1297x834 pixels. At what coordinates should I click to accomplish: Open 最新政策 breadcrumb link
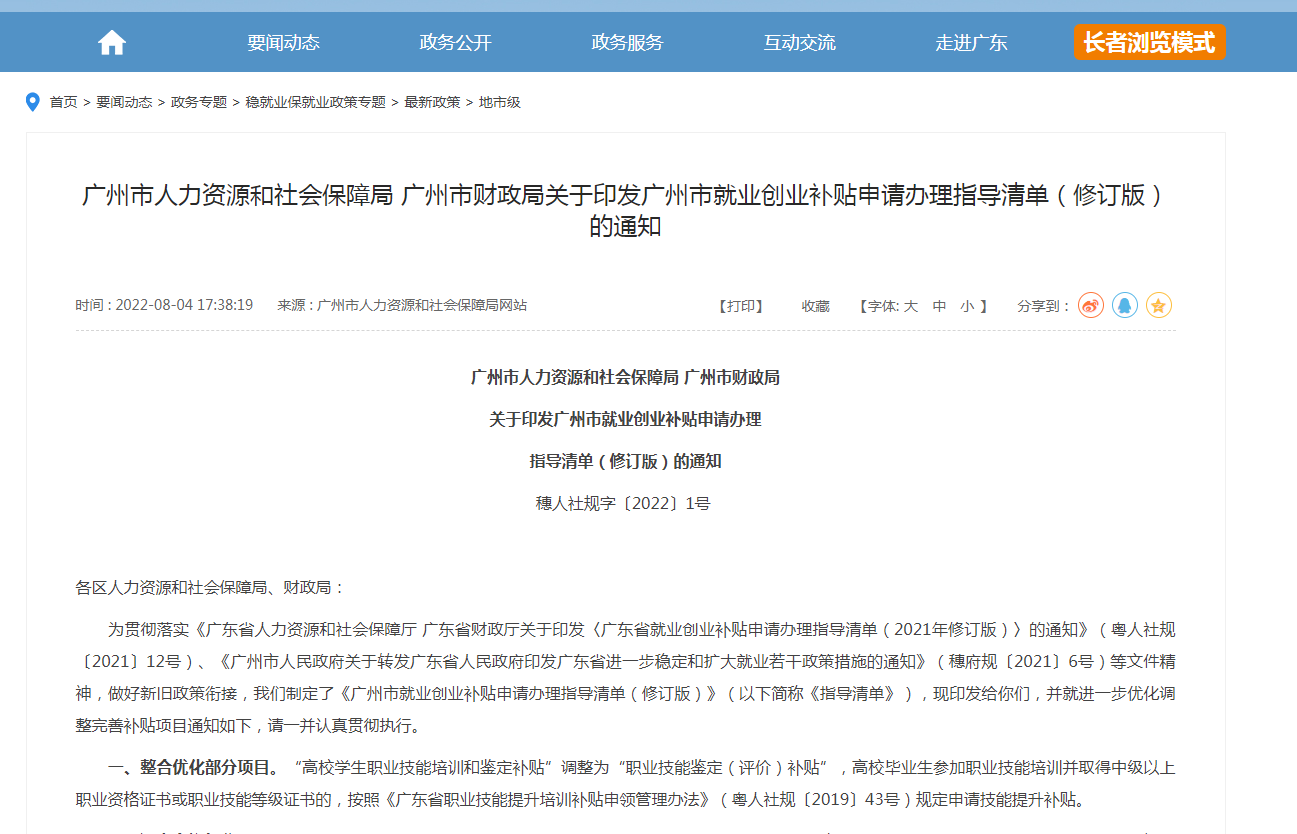432,102
